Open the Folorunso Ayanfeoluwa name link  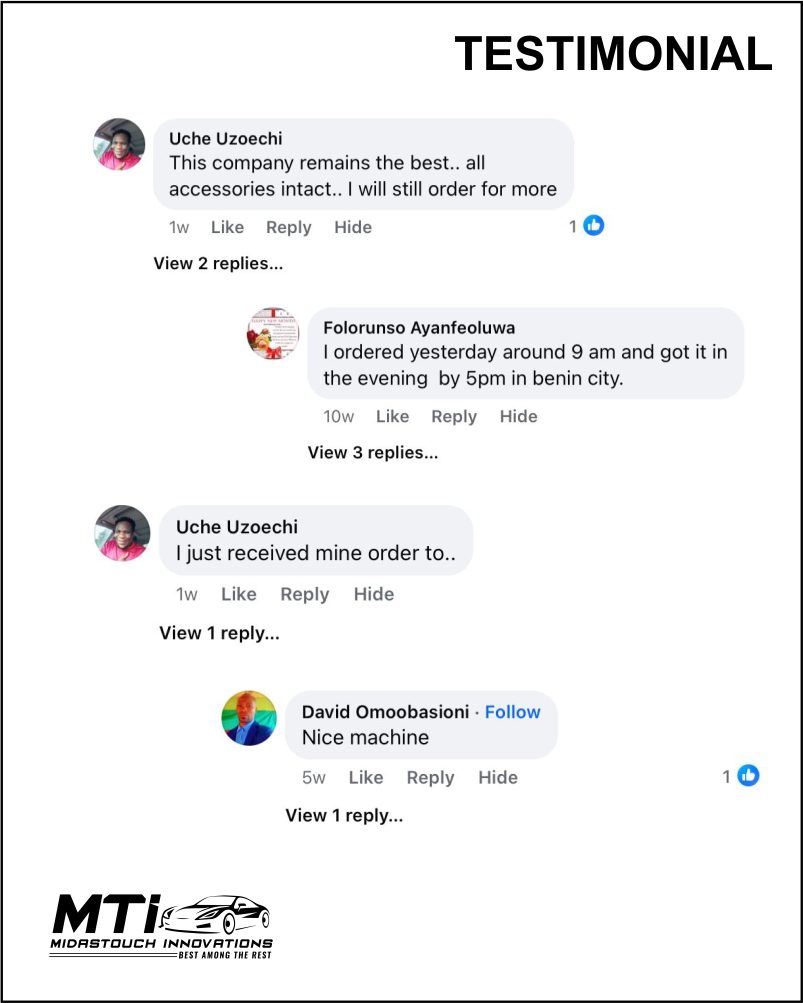419,328
